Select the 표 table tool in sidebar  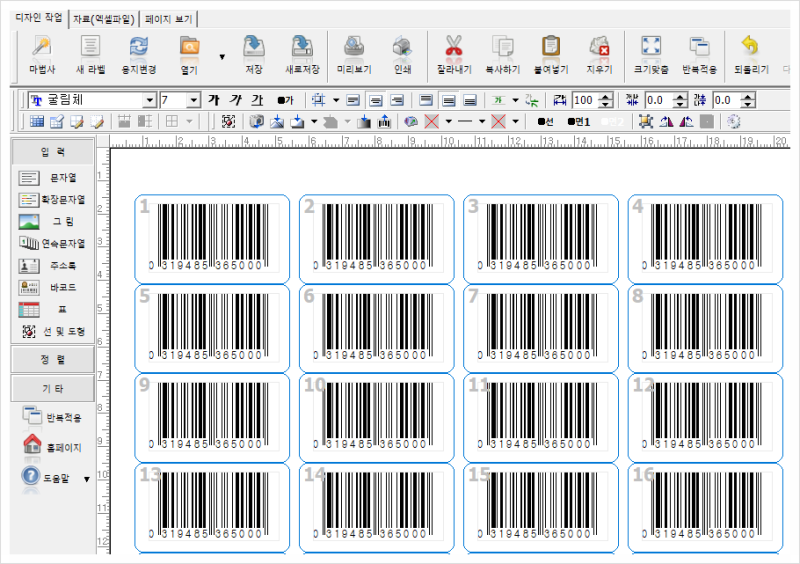[x=52, y=309]
